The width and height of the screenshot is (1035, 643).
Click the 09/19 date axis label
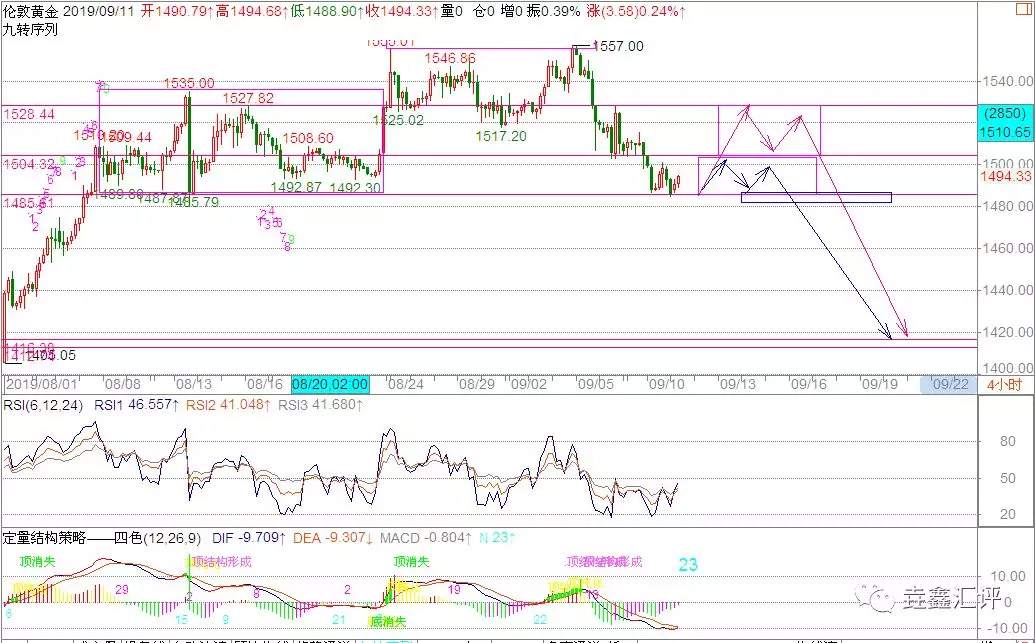(x=879, y=384)
